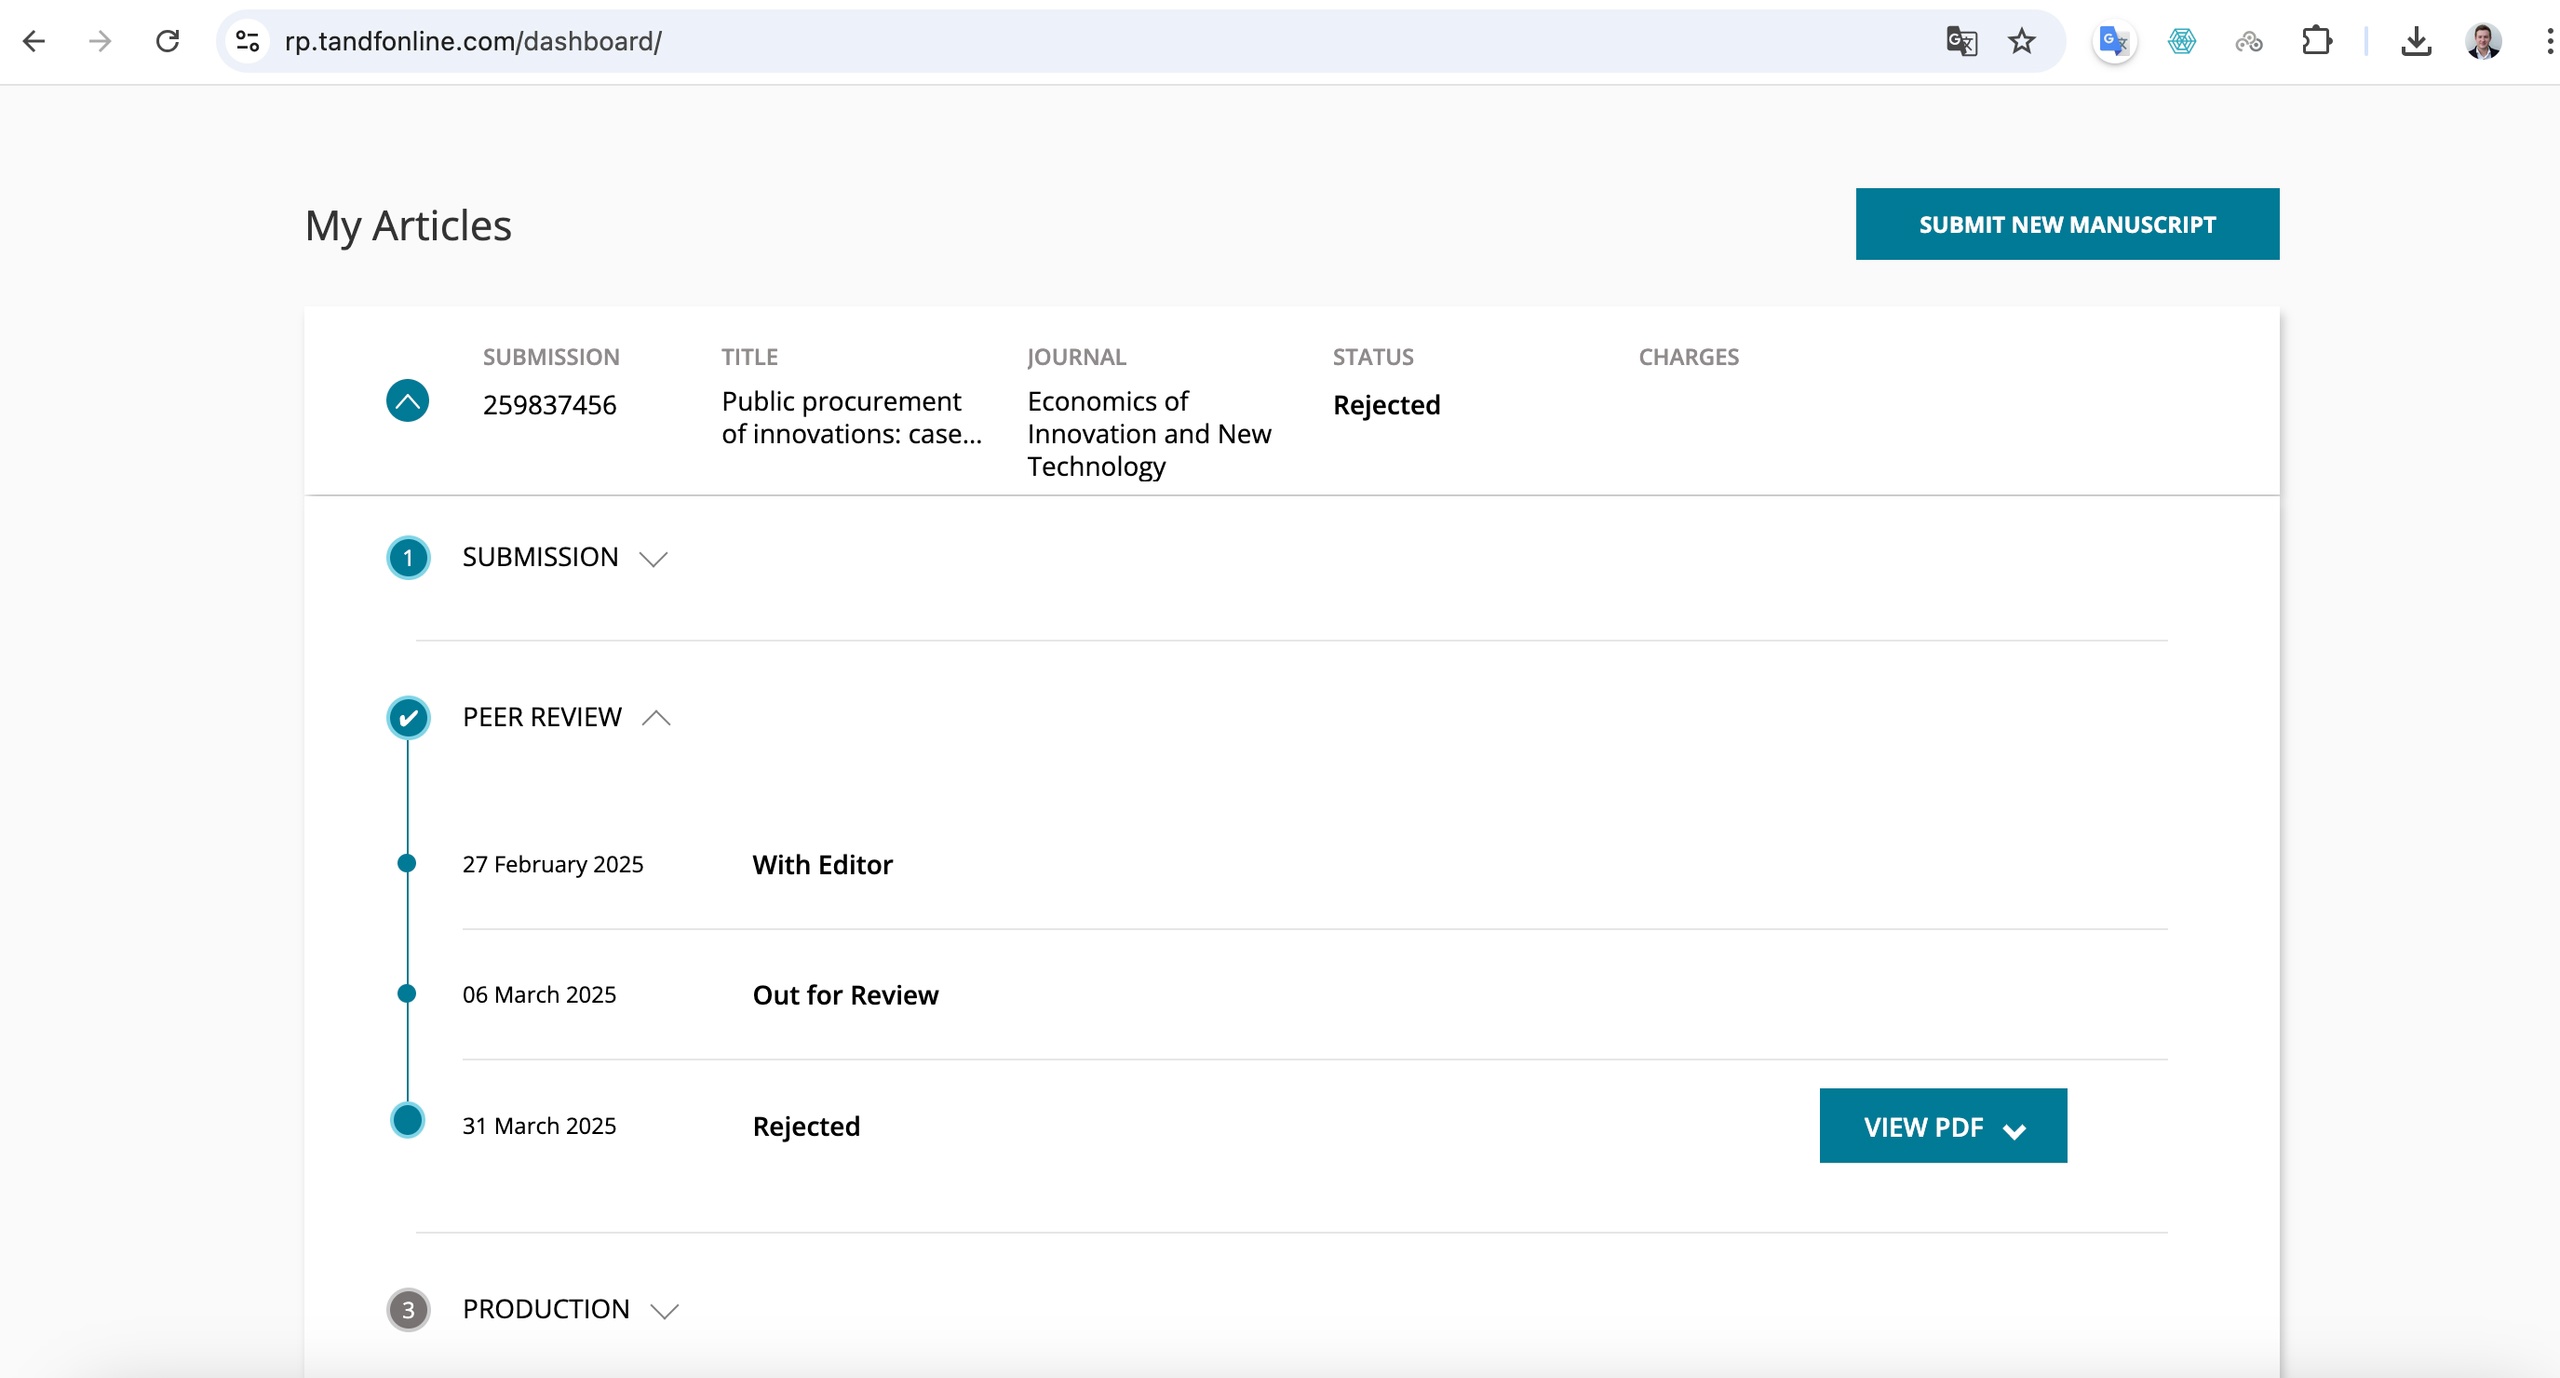The image size is (2560, 1378).
Task: Collapse submission 259837456 with round arrow
Action: click(x=407, y=401)
